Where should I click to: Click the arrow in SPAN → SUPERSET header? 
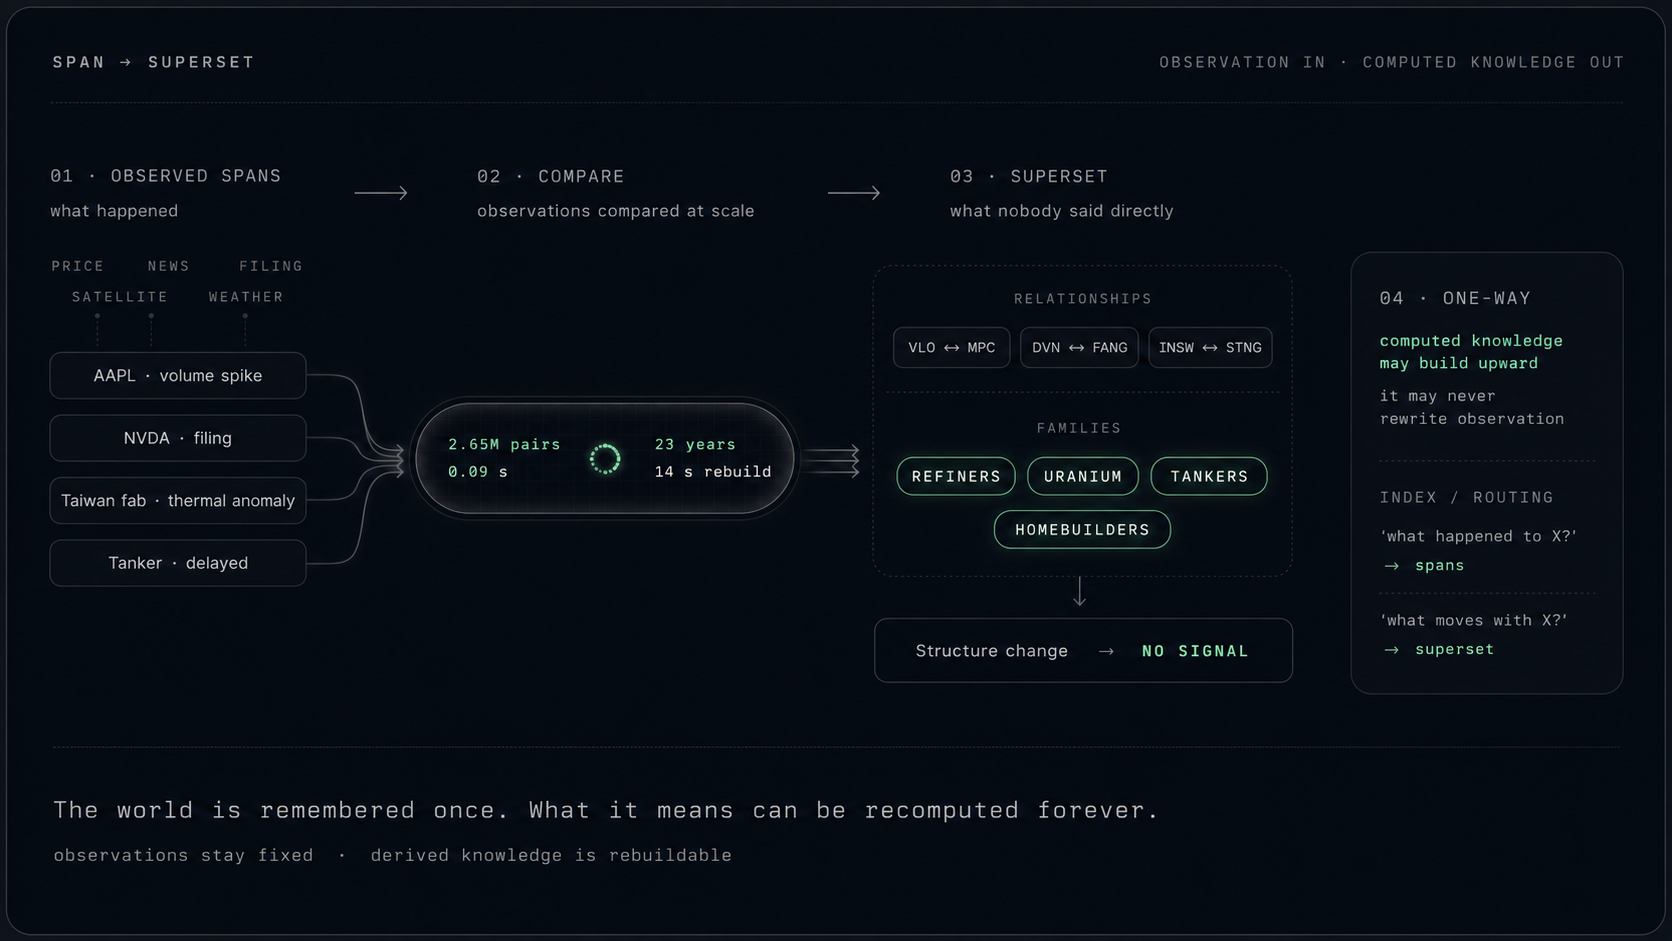click(x=126, y=62)
